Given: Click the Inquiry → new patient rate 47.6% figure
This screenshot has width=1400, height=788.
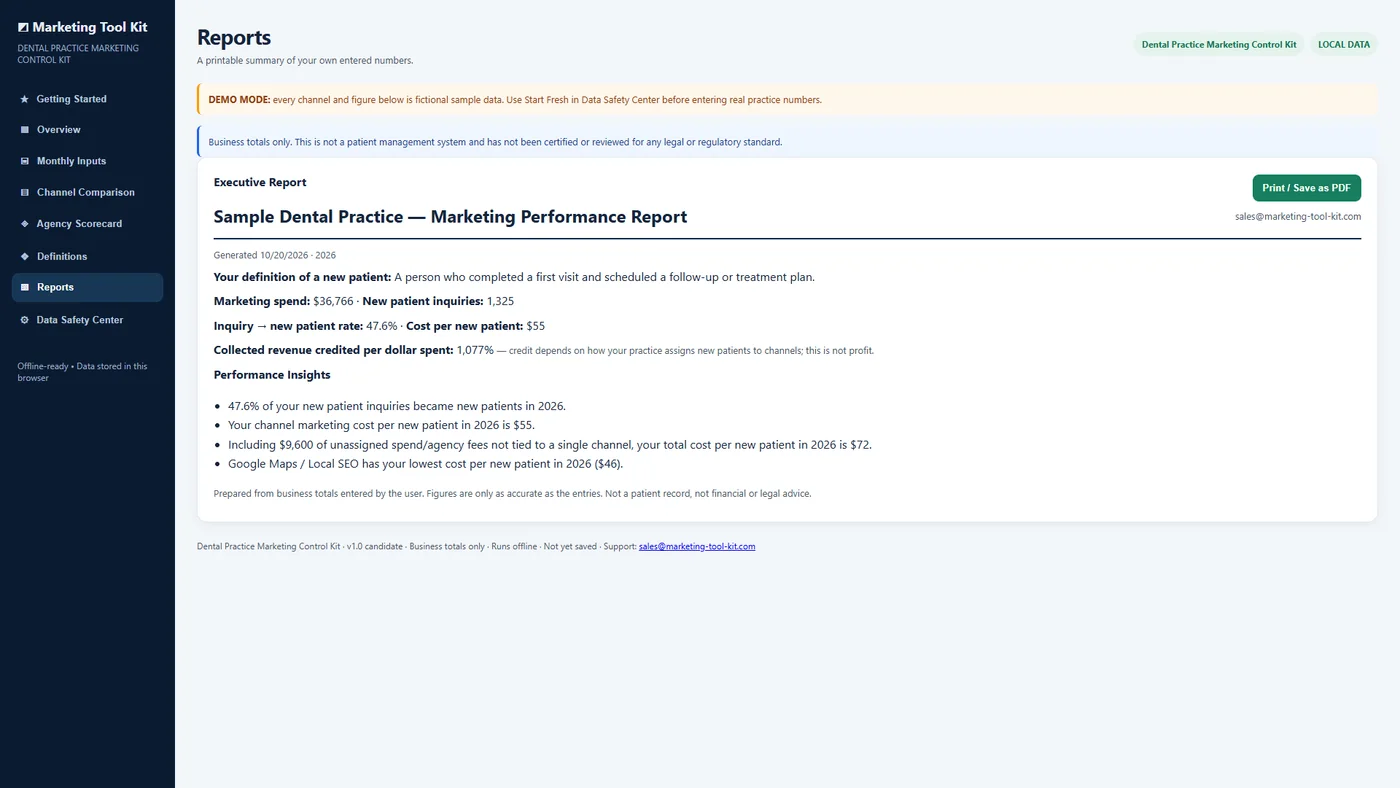Looking at the screenshot, I should coord(383,326).
